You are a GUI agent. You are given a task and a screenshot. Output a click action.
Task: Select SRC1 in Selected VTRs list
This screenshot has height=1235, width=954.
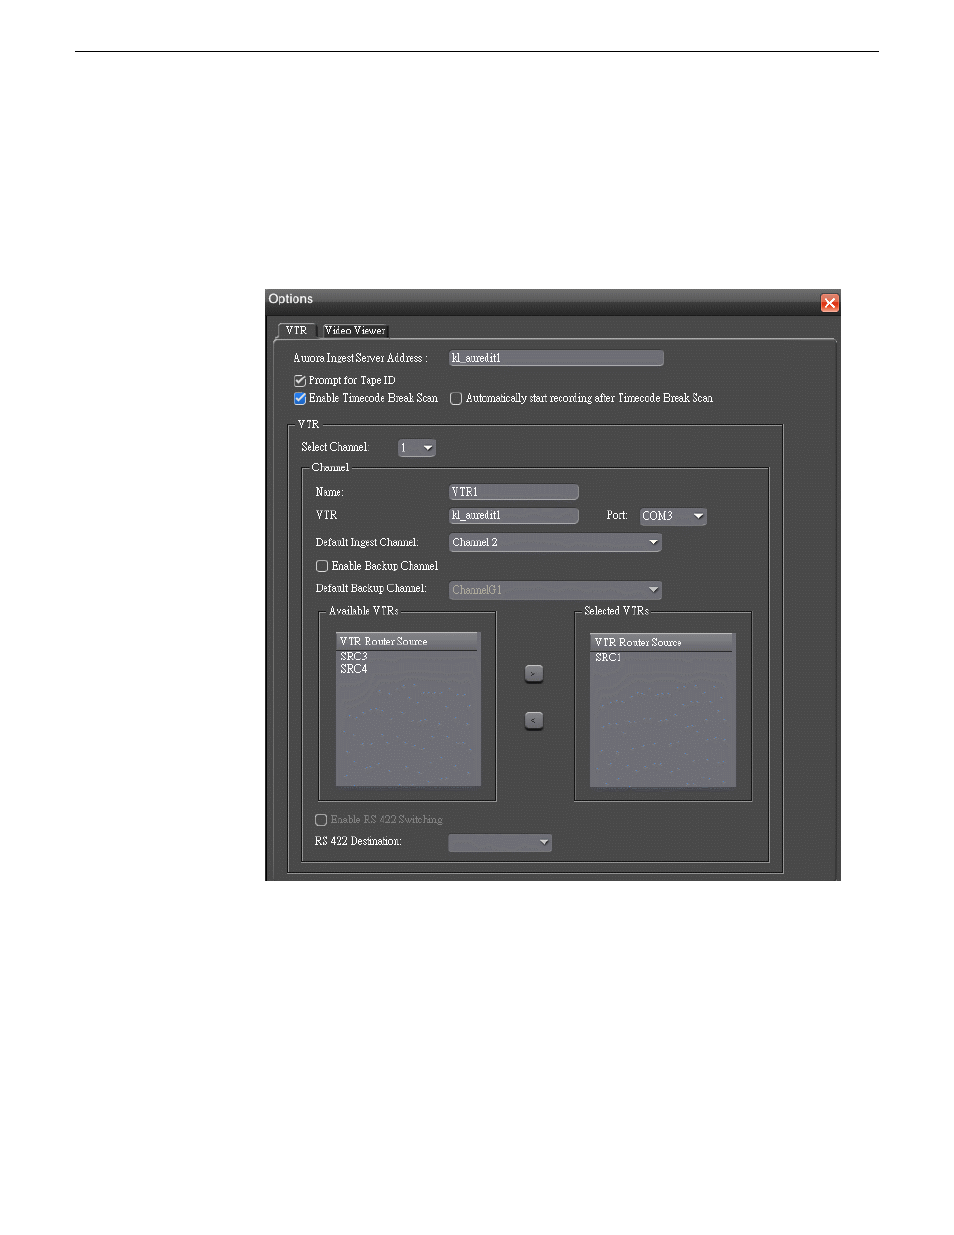pos(608,658)
